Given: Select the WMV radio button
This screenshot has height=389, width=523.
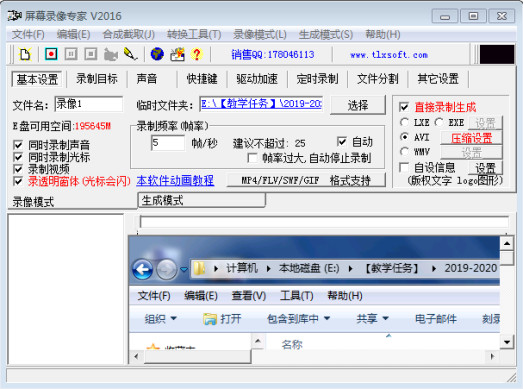Looking at the screenshot, I should click(404, 151).
